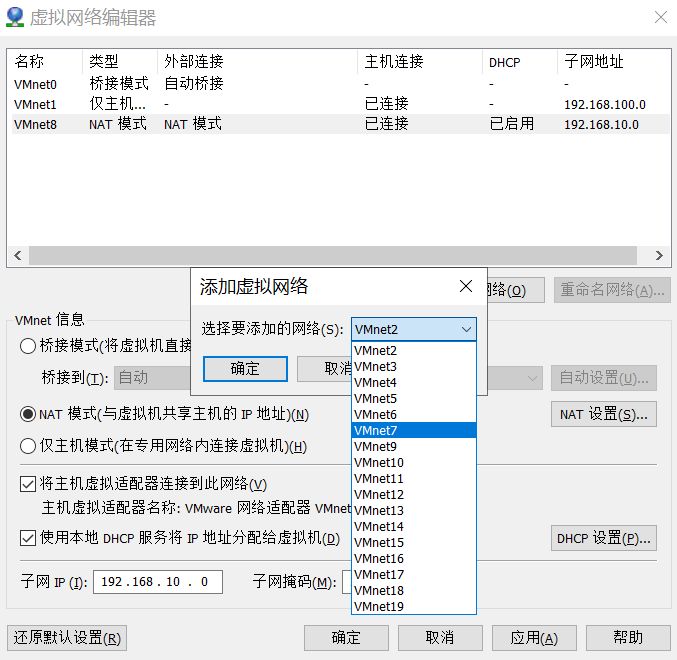This screenshot has width=677, height=660.
Task: Open DHCP 设置(P)... button
Action: click(604, 538)
